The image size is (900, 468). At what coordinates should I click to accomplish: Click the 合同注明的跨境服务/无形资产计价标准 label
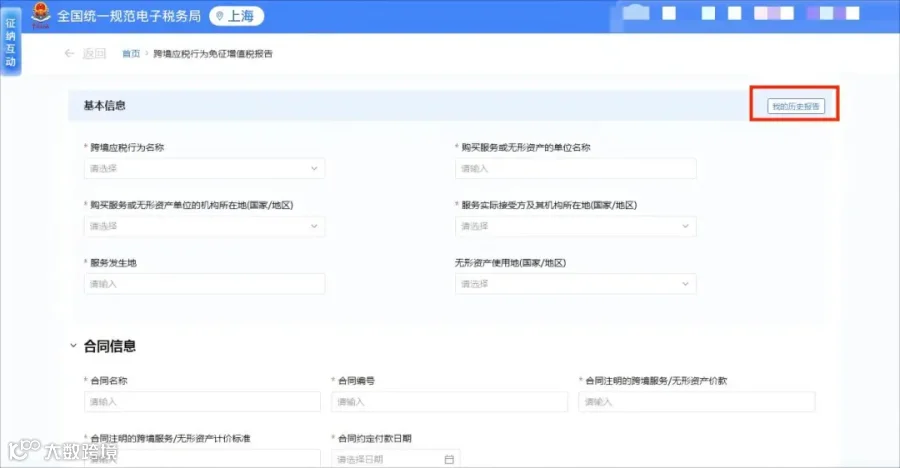(x=170, y=438)
